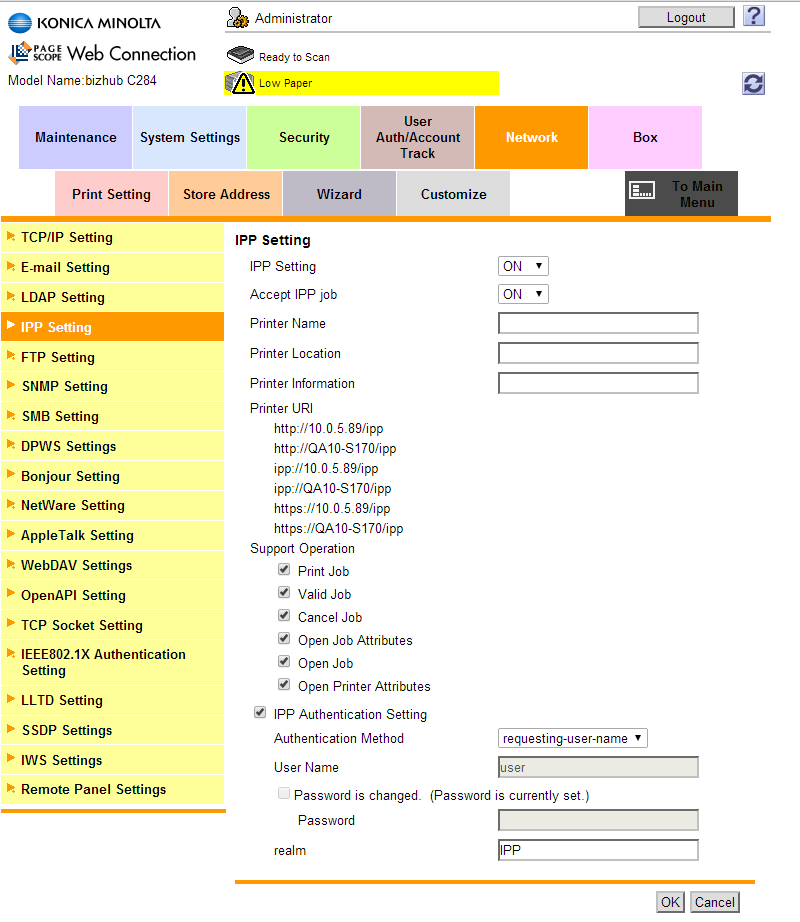Image resolution: width=800 pixels, height=922 pixels.
Task: Open the IPP Setting ON dropdown
Action: 522,265
